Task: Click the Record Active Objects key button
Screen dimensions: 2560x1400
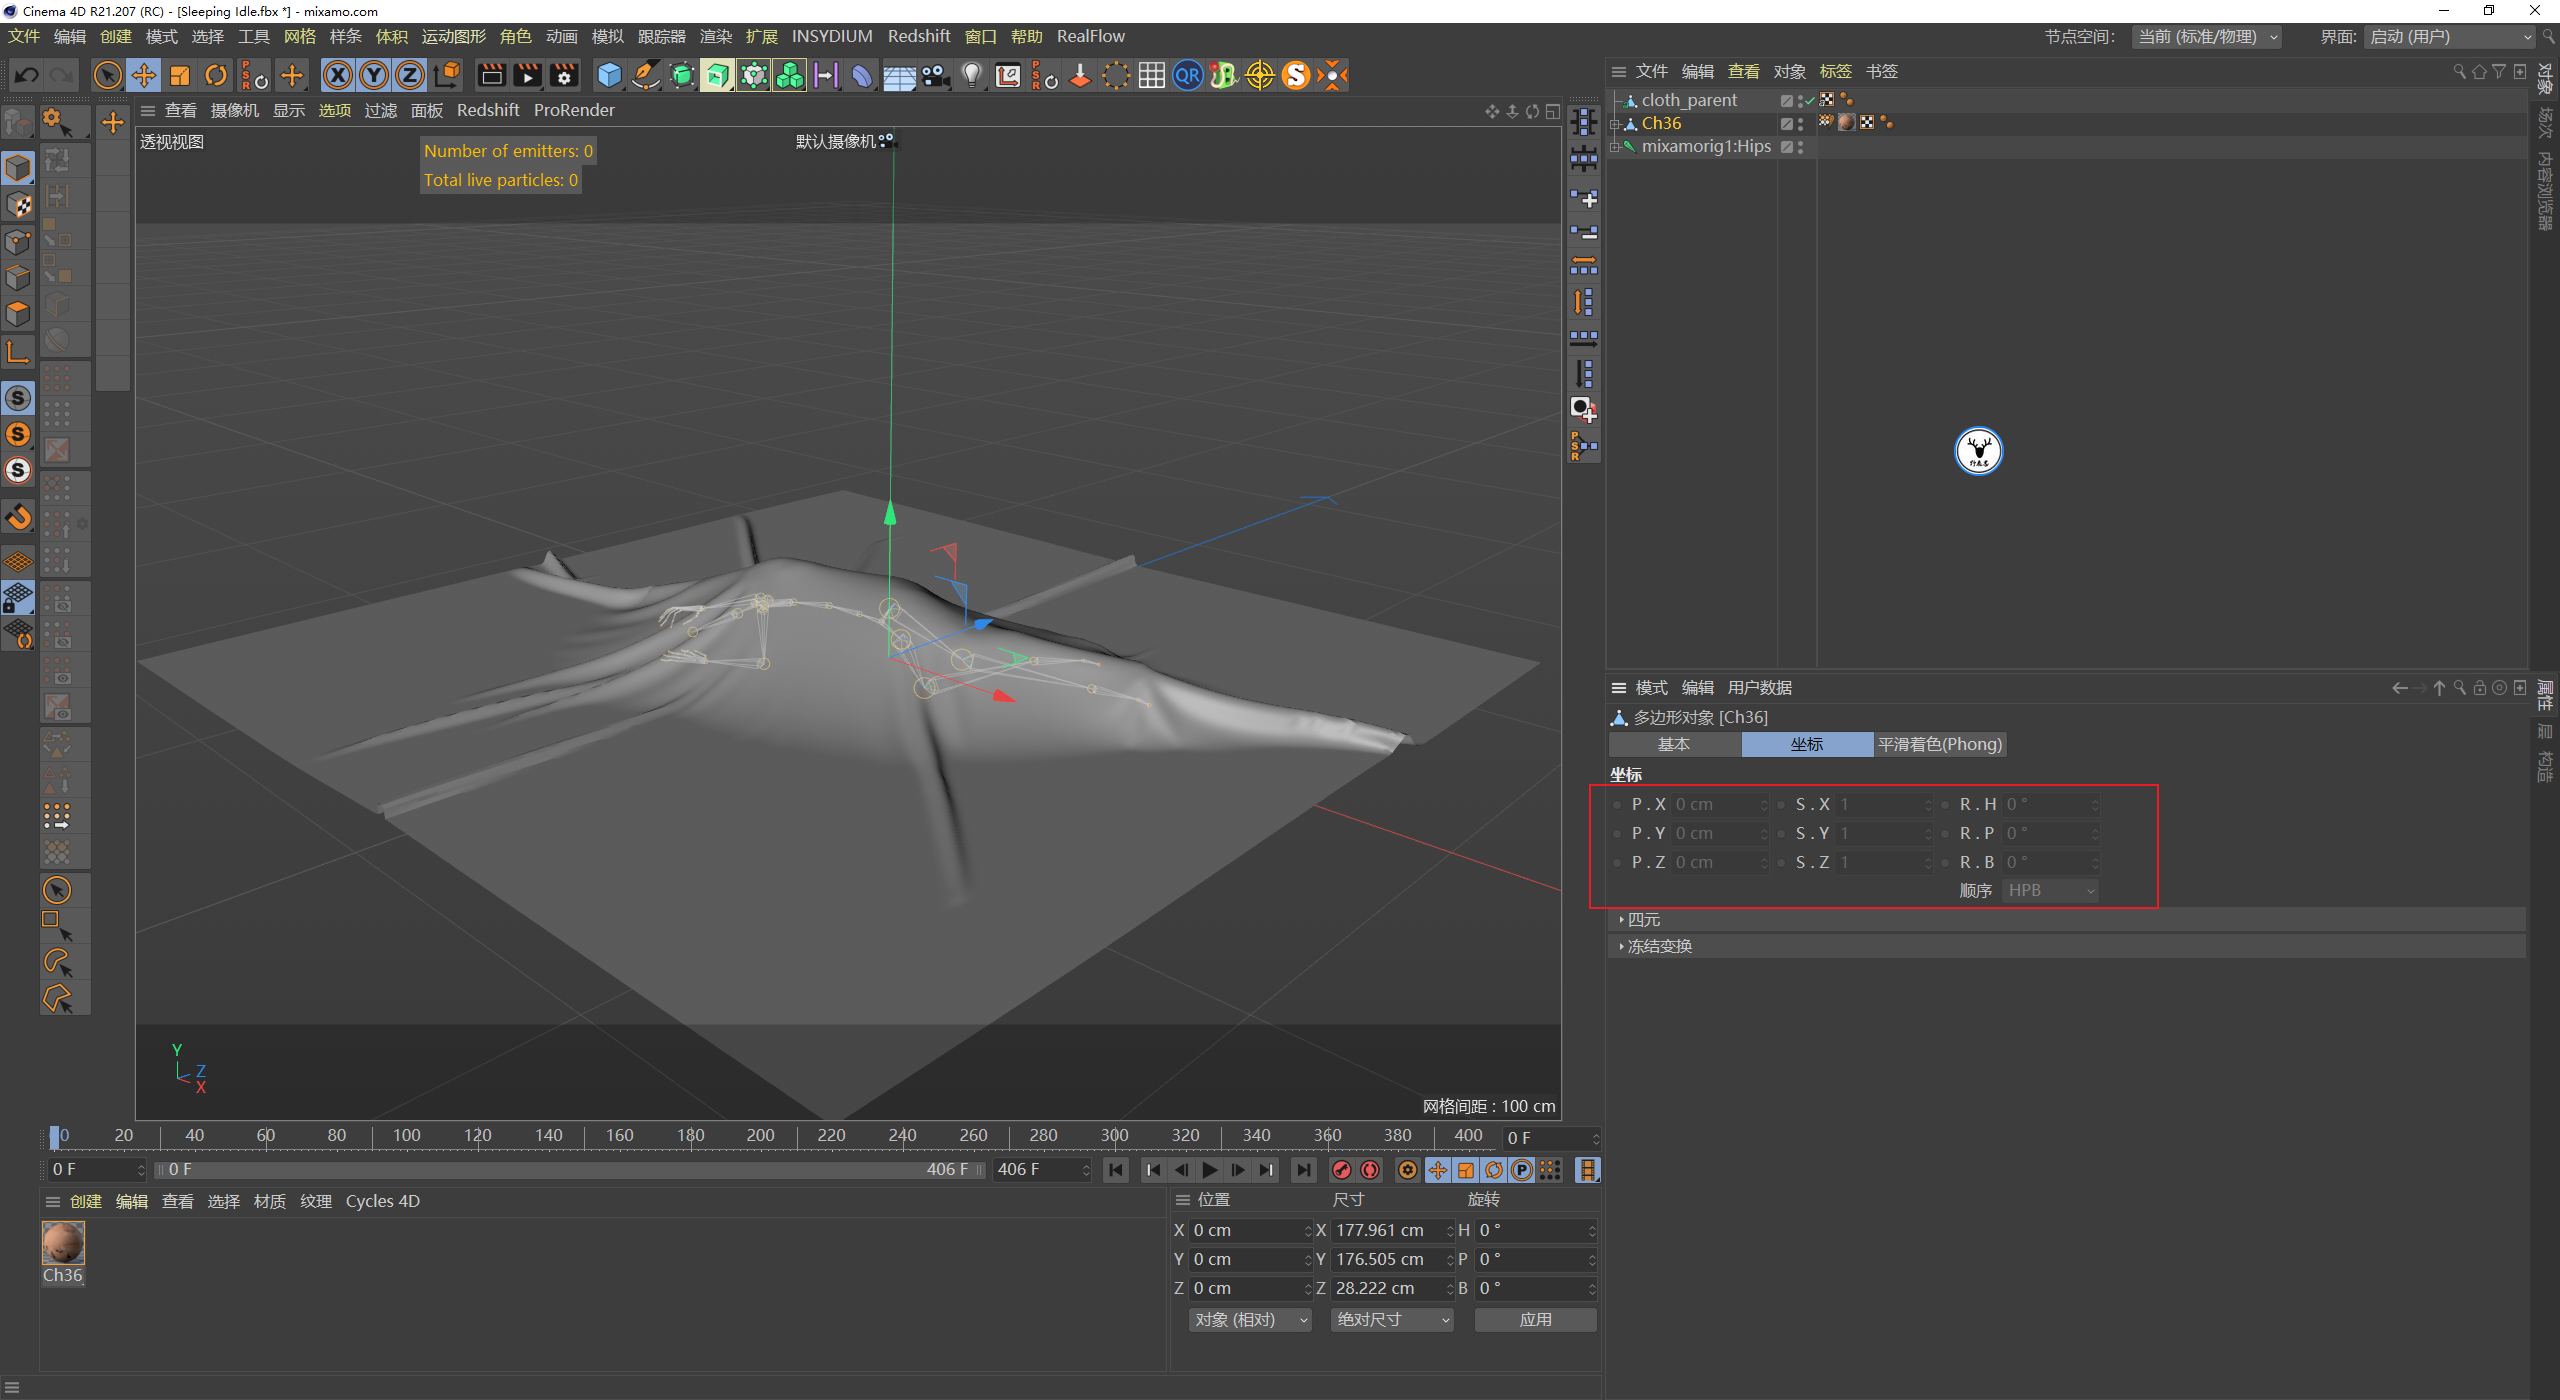Action: 1342,1170
